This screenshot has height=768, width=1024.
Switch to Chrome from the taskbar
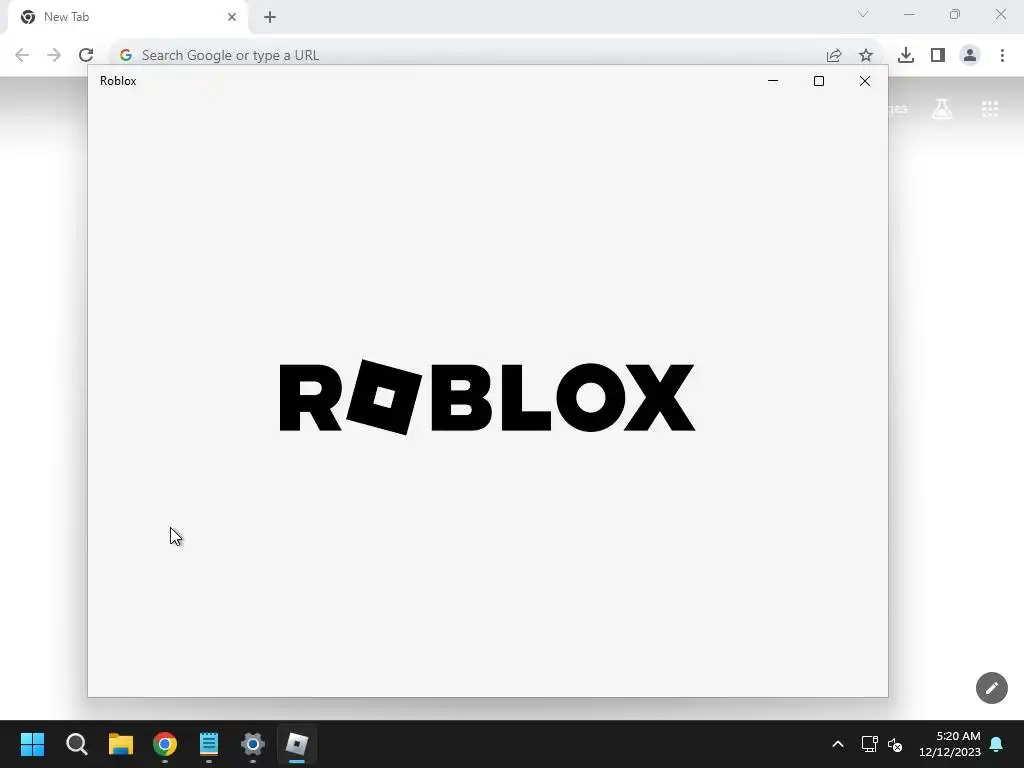(165, 744)
